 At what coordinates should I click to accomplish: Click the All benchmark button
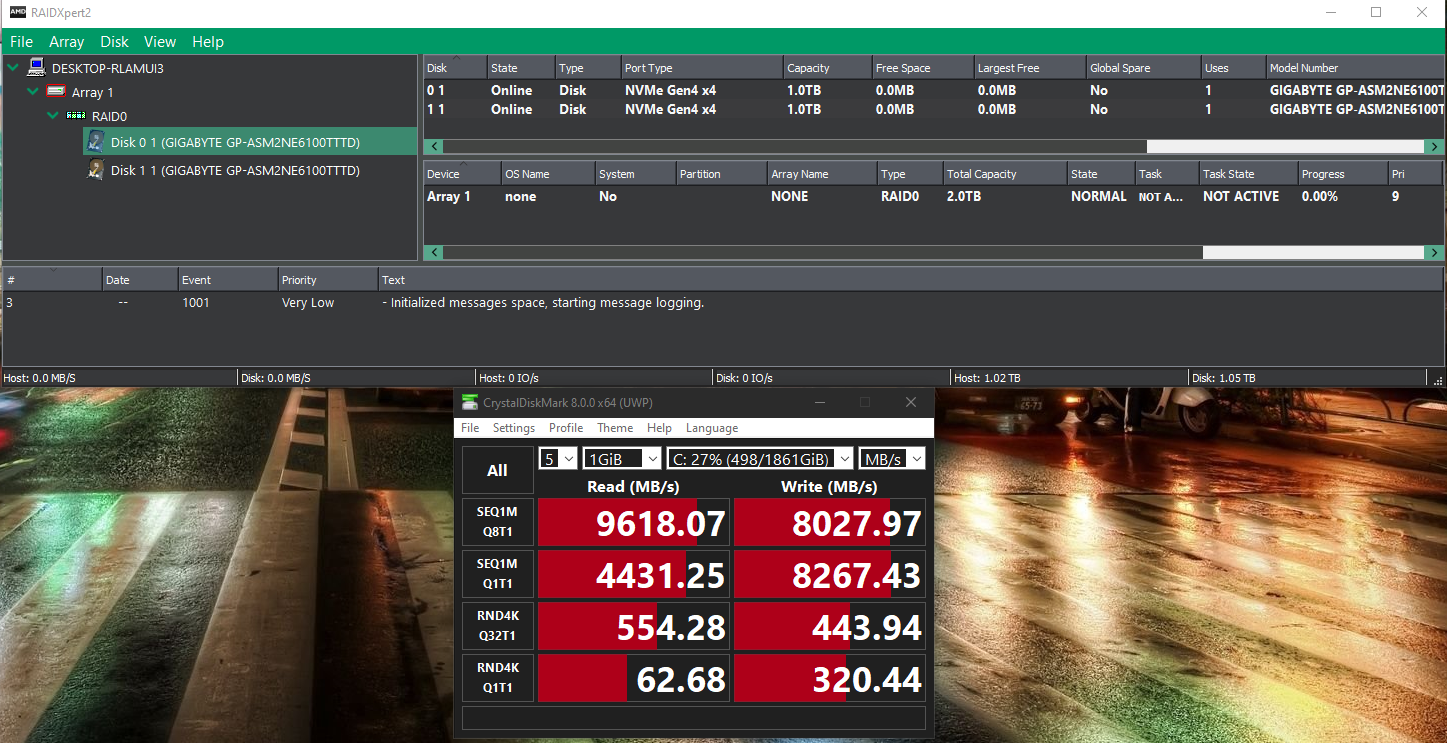pyautogui.click(x=497, y=470)
